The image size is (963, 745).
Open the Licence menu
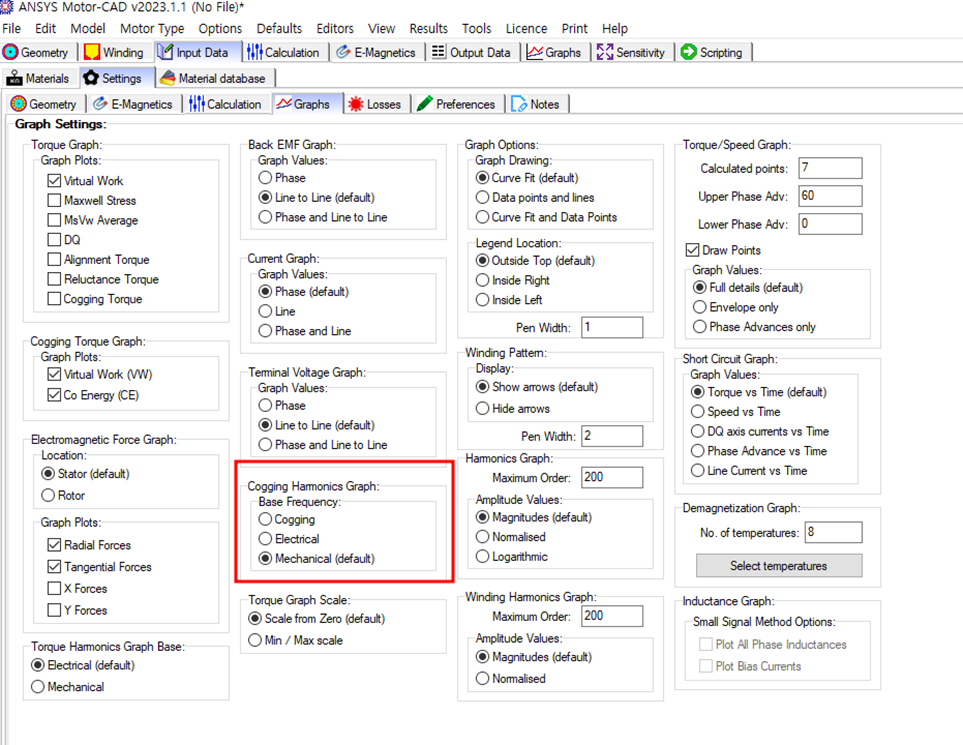coord(526,28)
